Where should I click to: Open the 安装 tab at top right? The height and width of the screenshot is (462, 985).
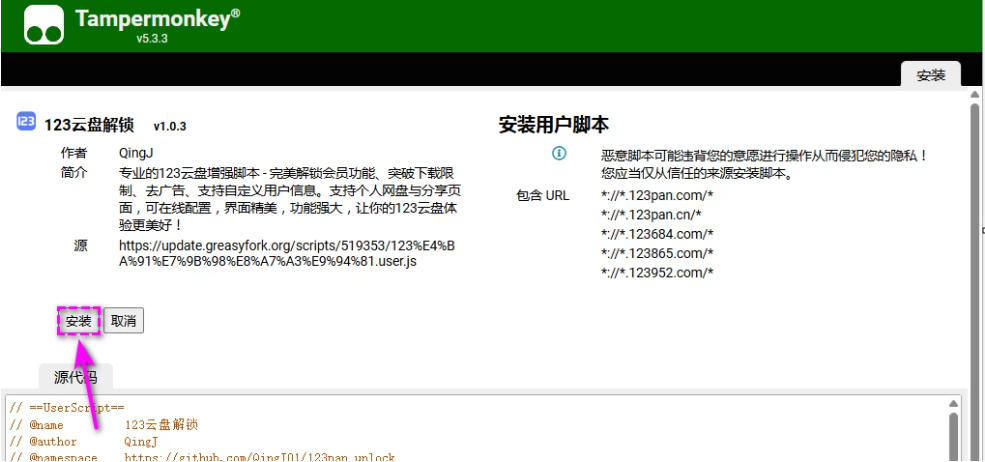930,75
